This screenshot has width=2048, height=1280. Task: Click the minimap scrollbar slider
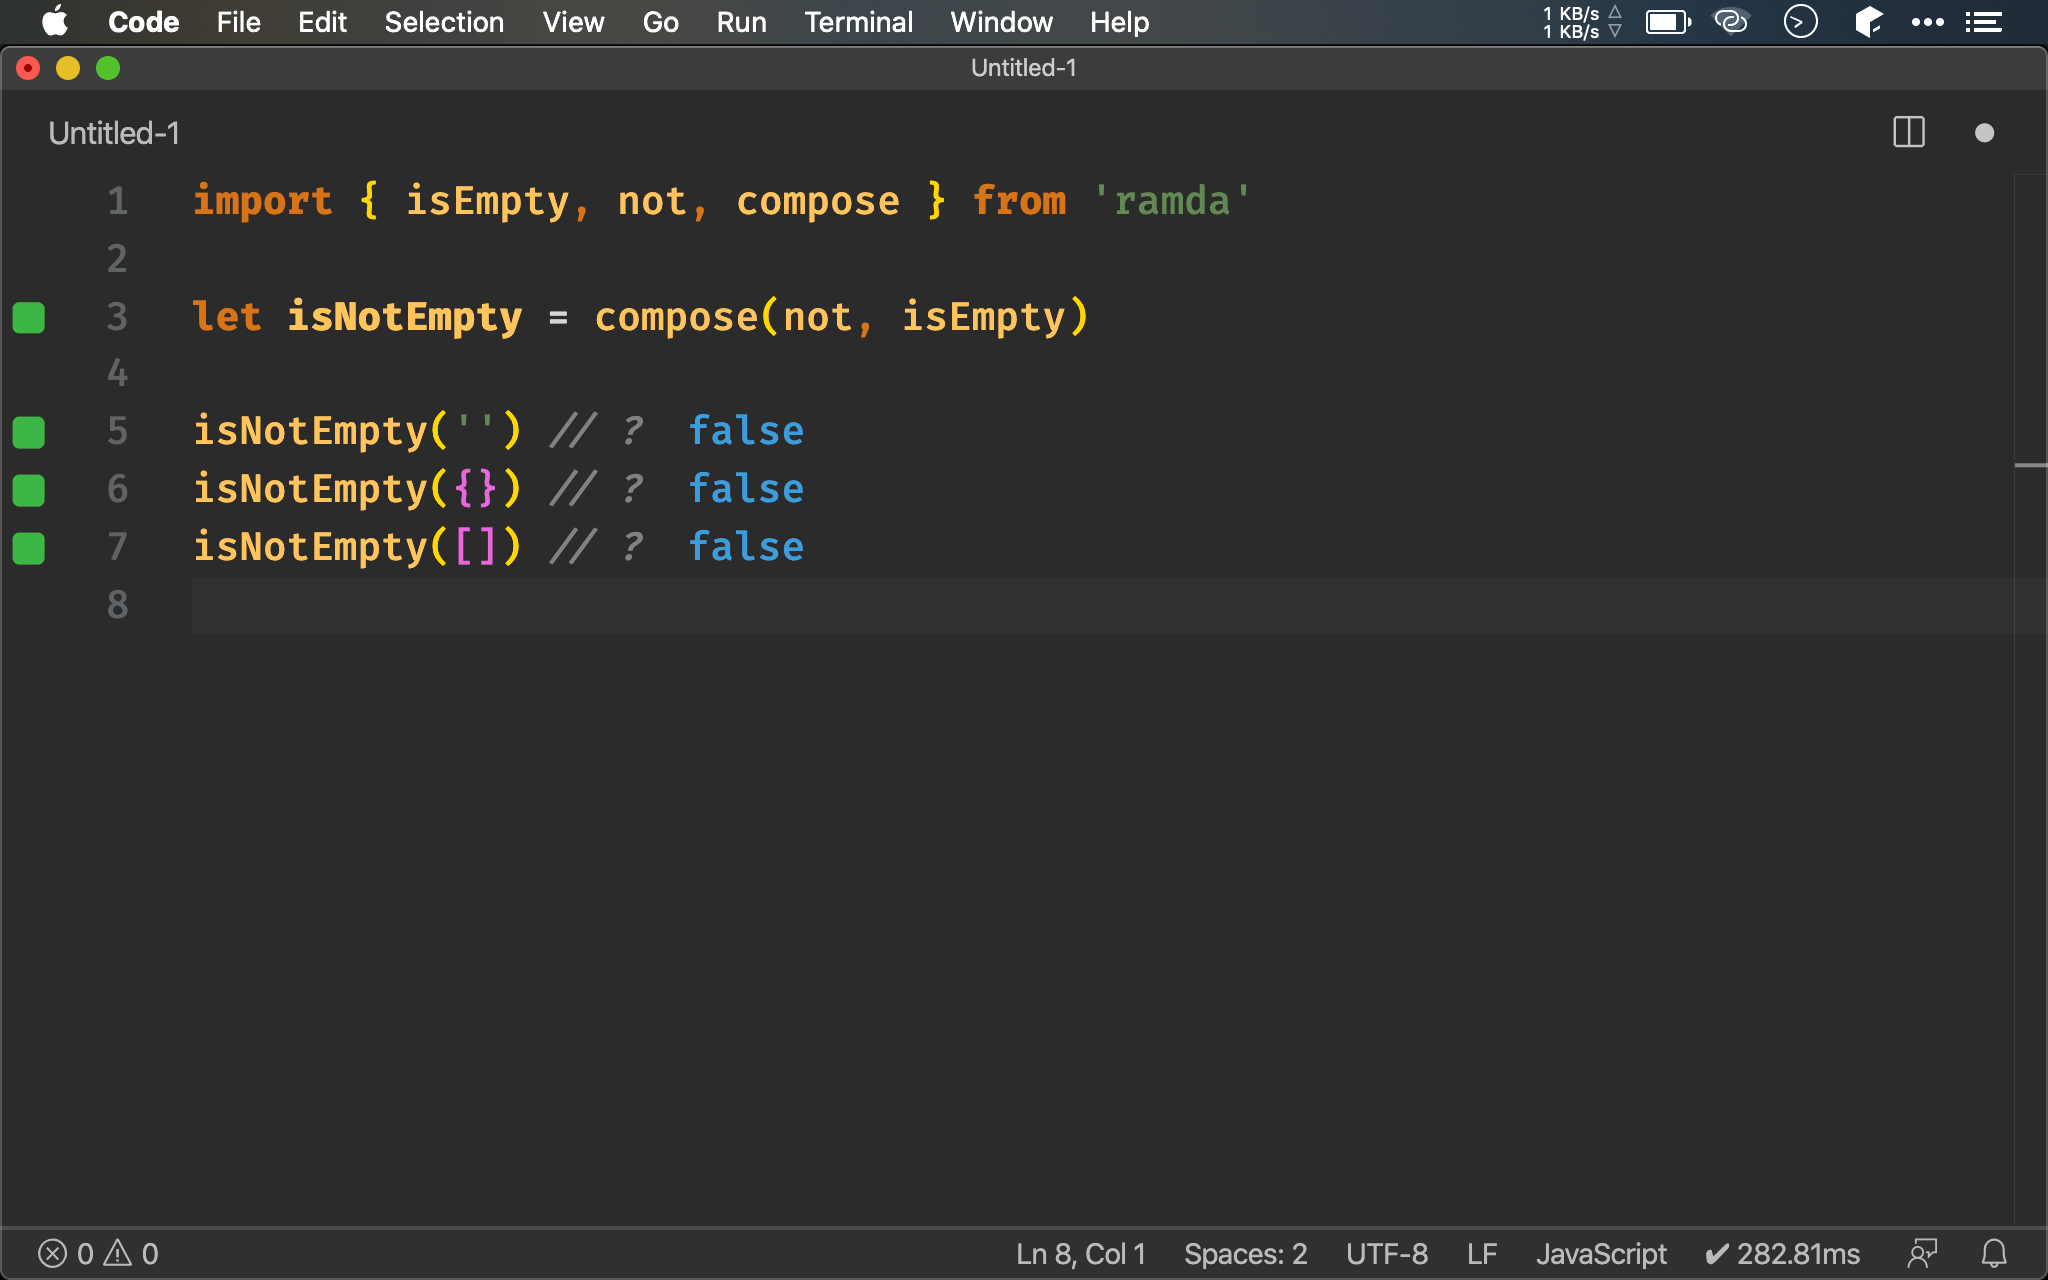click(x=2030, y=465)
